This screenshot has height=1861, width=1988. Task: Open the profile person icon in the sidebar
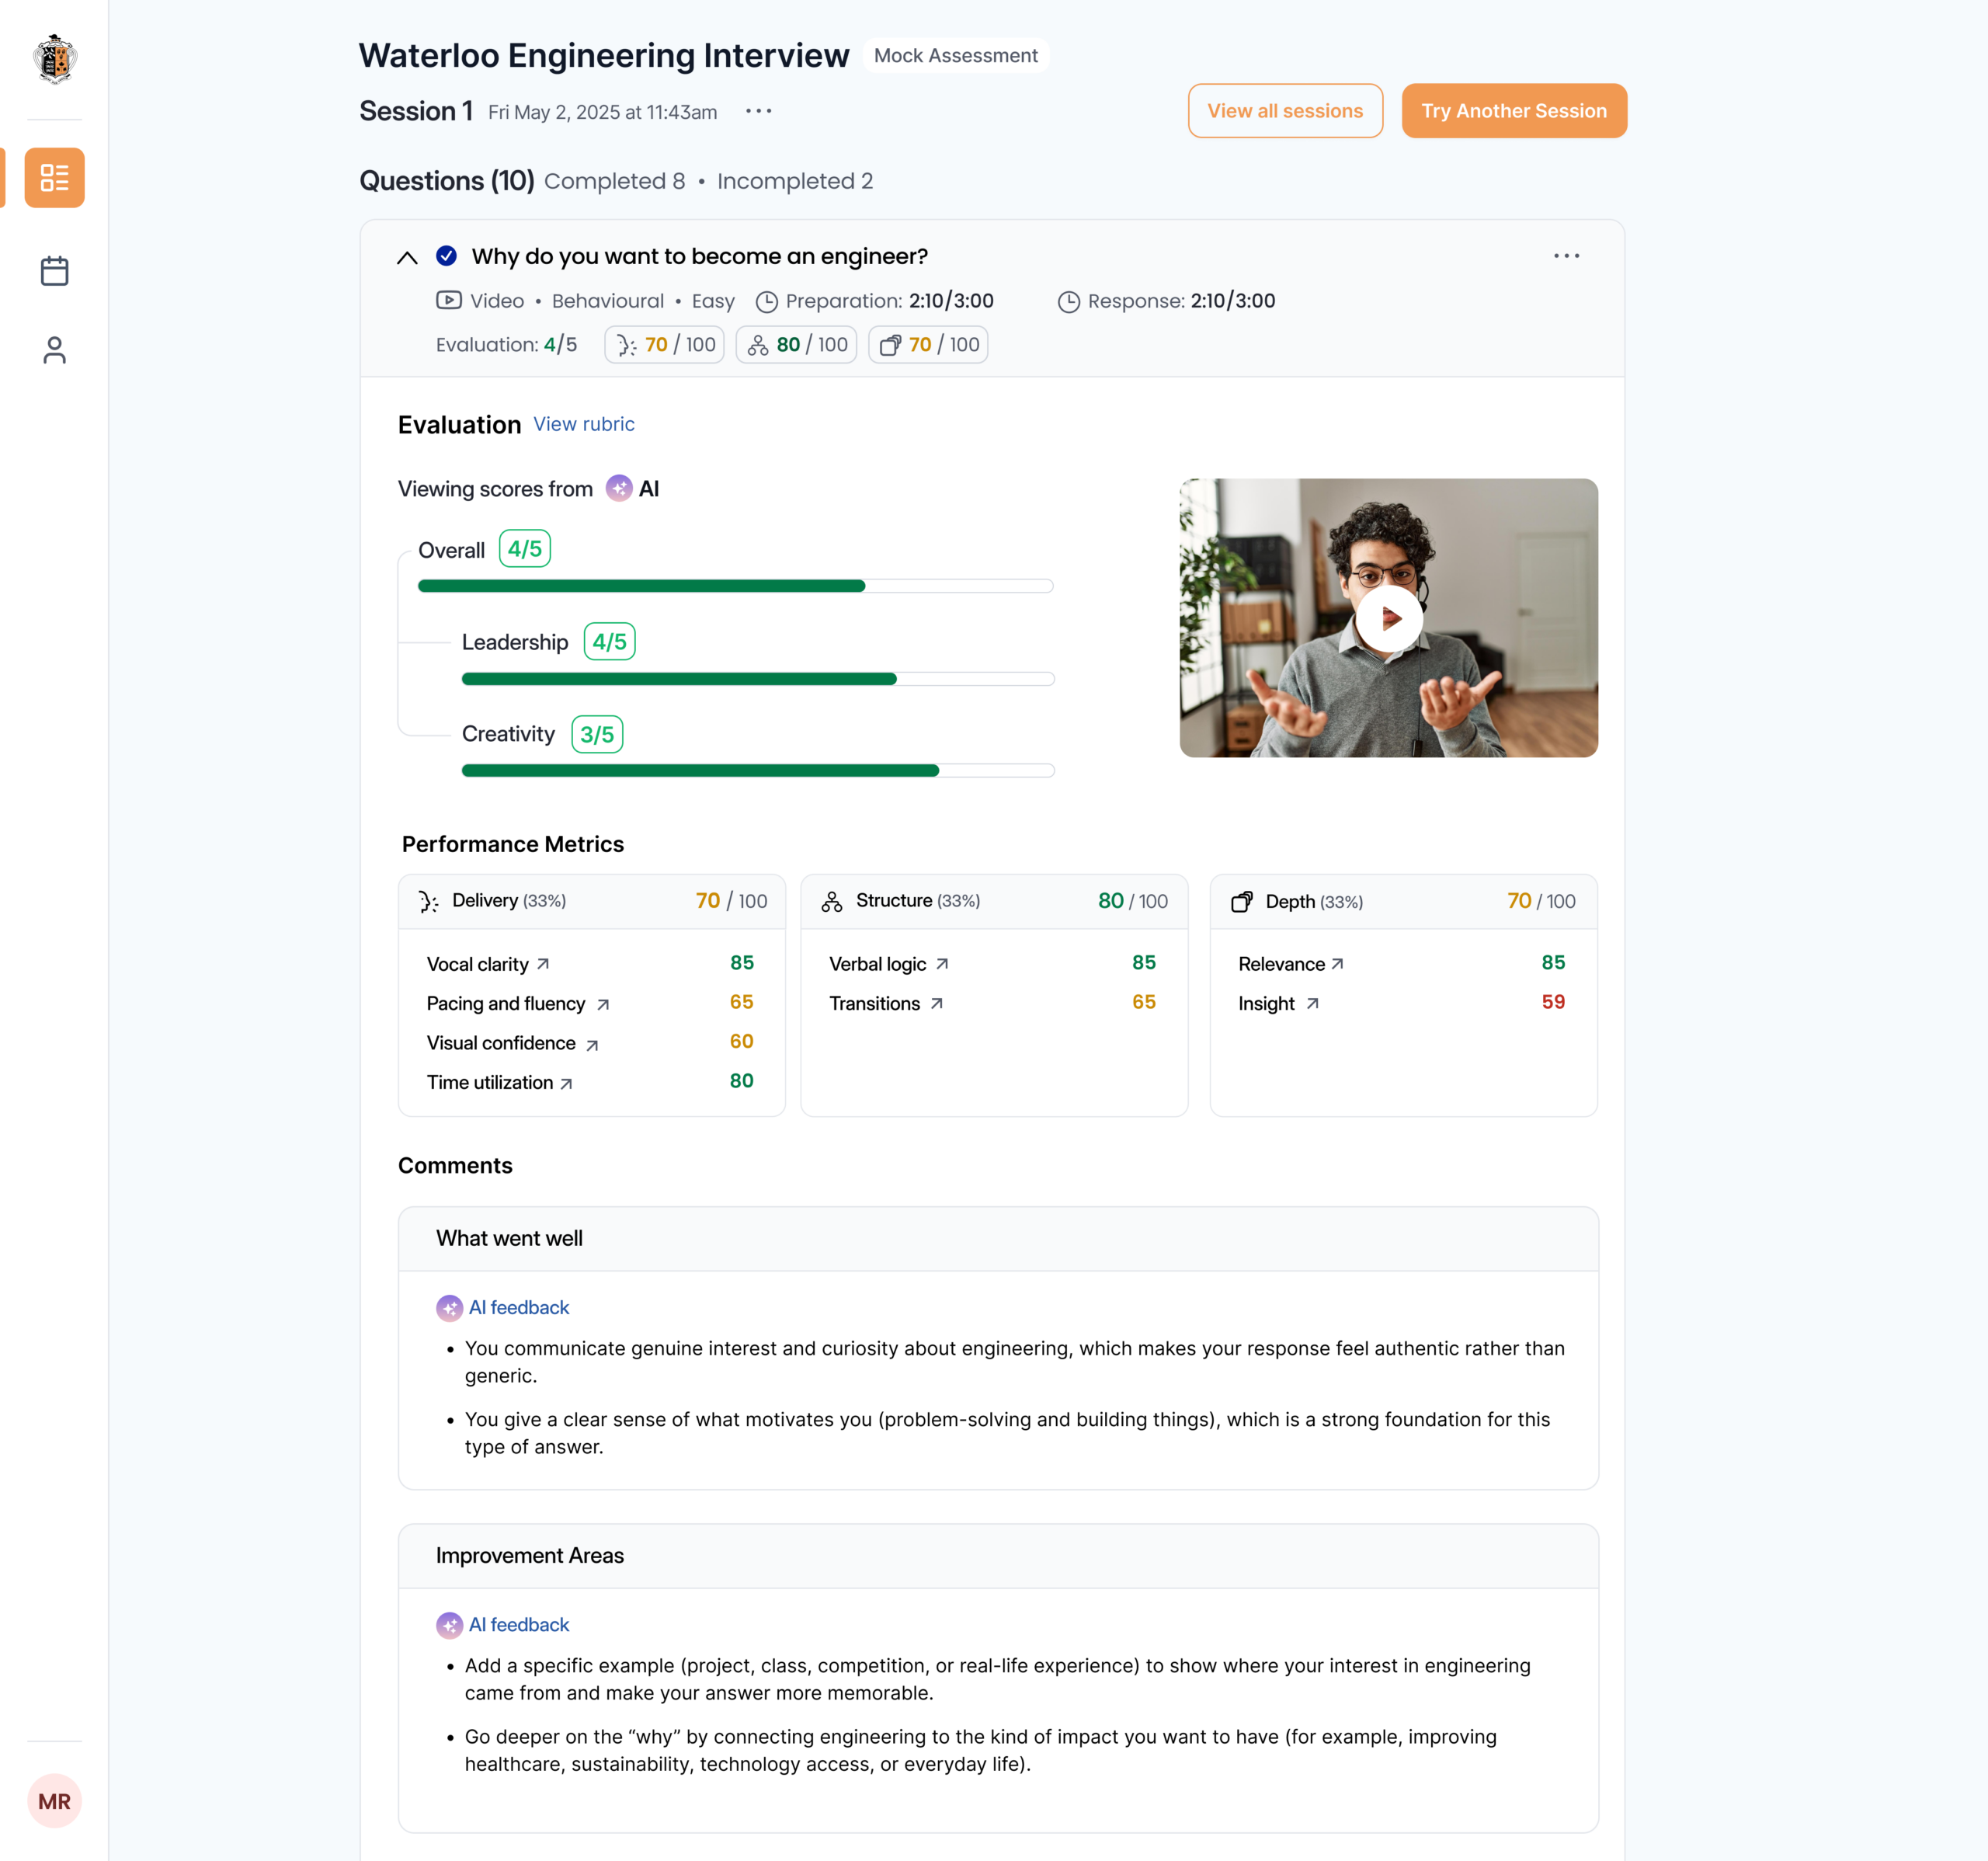point(55,350)
